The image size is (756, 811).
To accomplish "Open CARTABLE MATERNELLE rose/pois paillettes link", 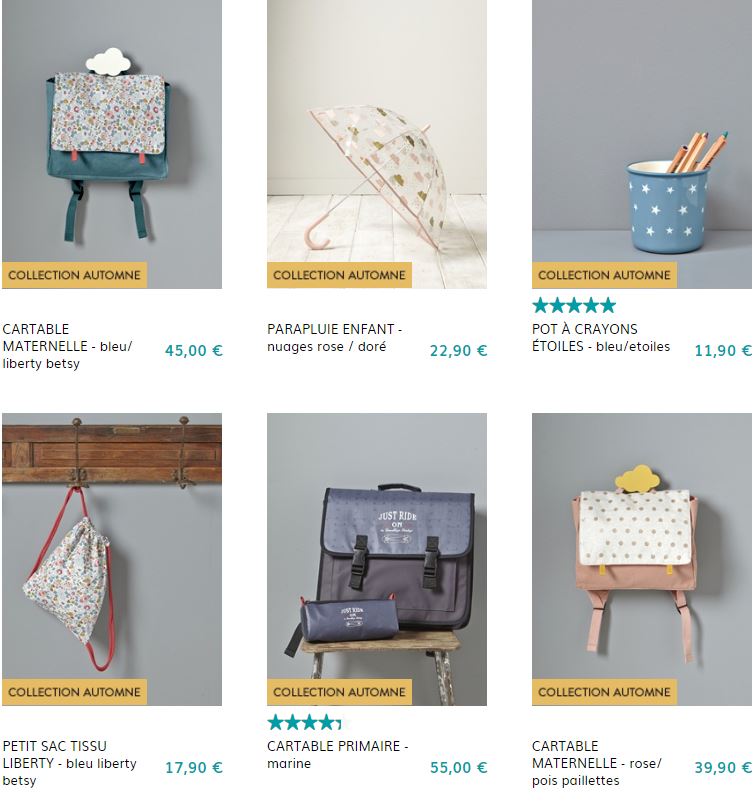I will [x=596, y=763].
